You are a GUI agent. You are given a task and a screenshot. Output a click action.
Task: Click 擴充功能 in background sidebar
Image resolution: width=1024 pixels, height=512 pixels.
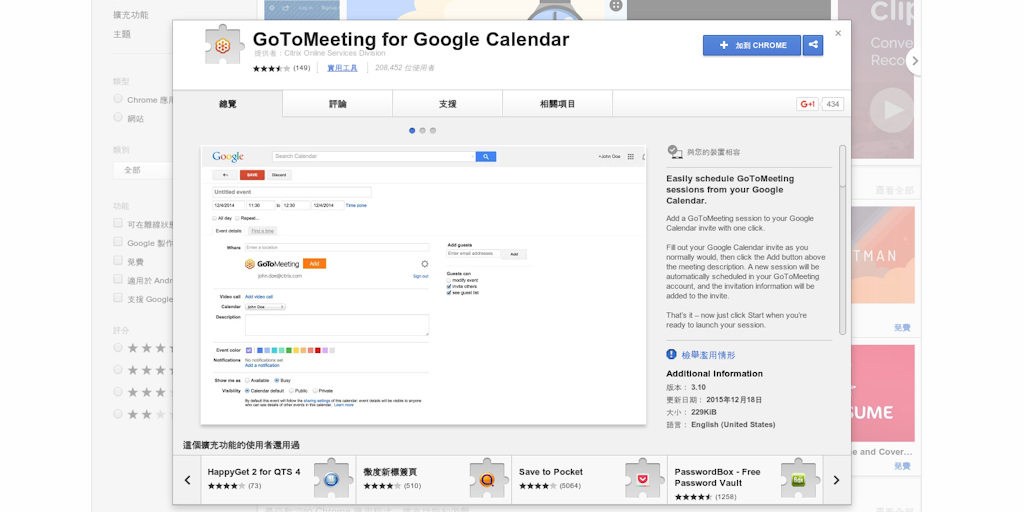(131, 14)
